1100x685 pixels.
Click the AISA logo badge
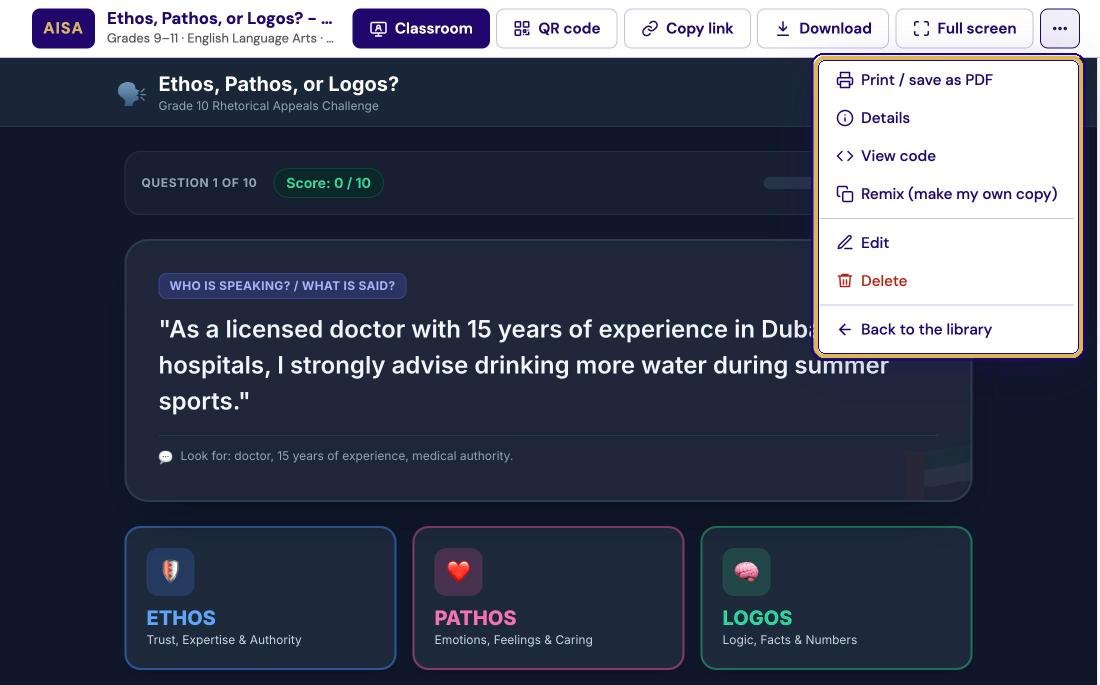[63, 28]
